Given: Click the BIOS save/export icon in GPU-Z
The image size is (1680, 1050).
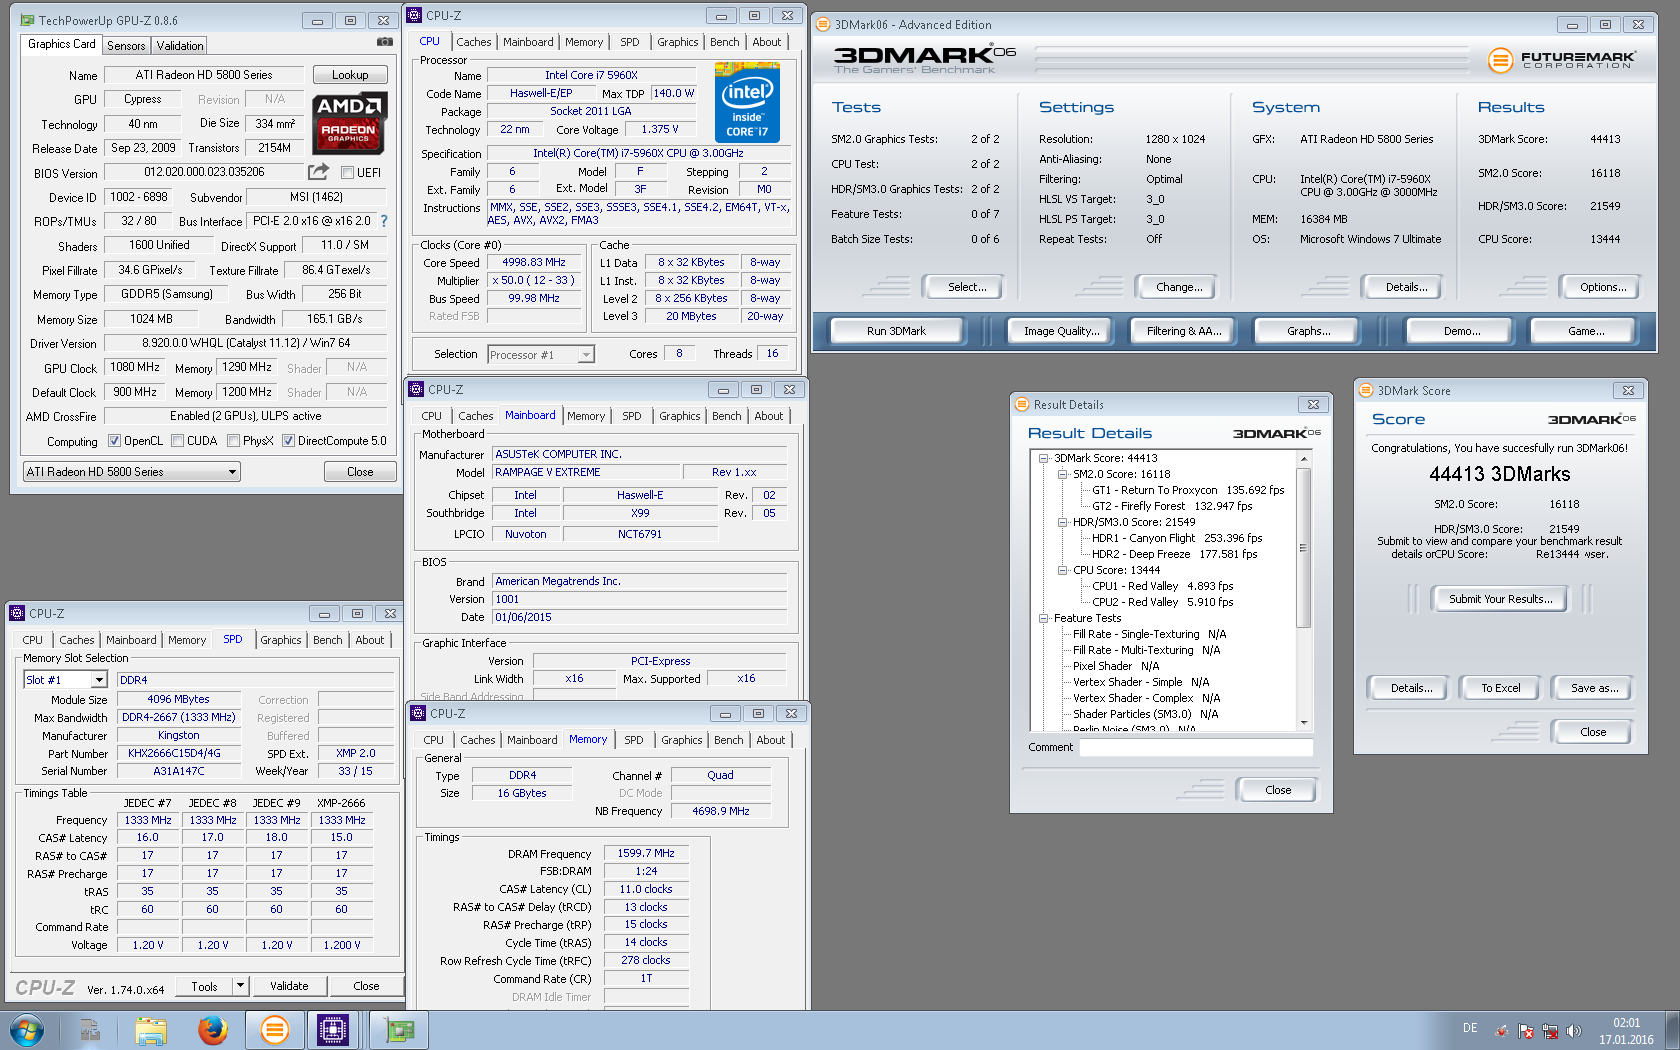Looking at the screenshot, I should tap(319, 172).
